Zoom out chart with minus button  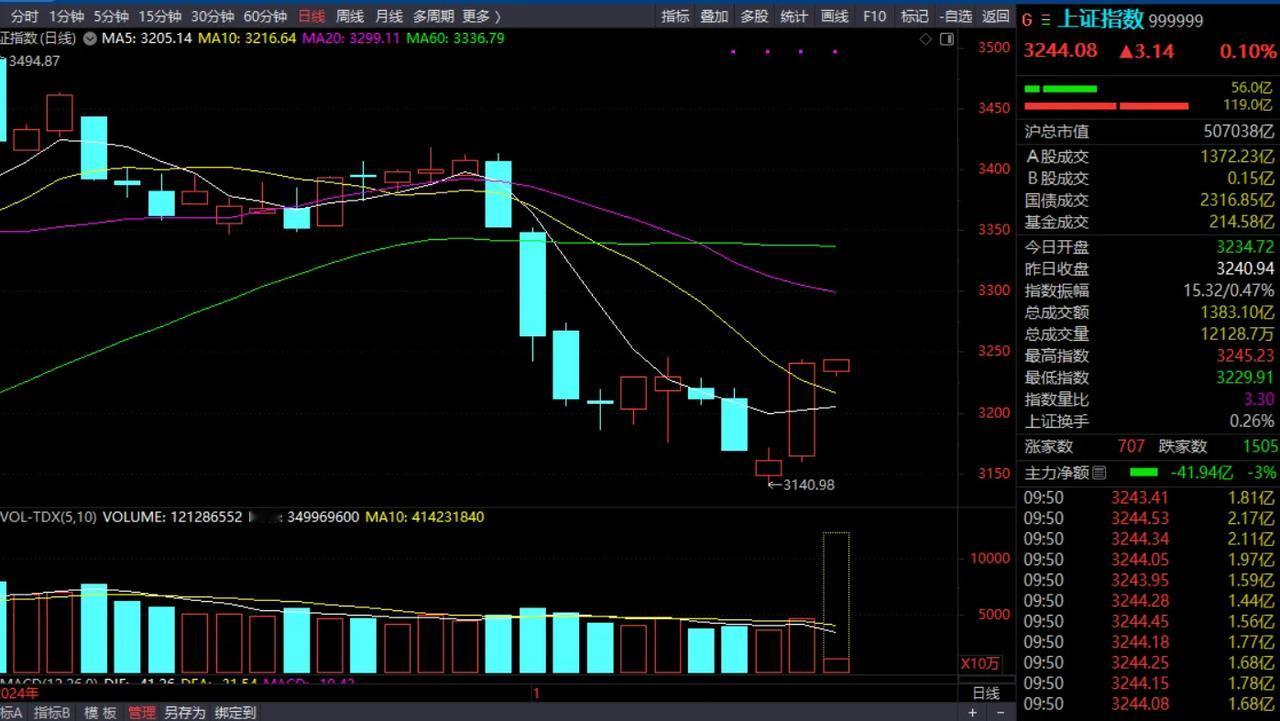(1002, 712)
